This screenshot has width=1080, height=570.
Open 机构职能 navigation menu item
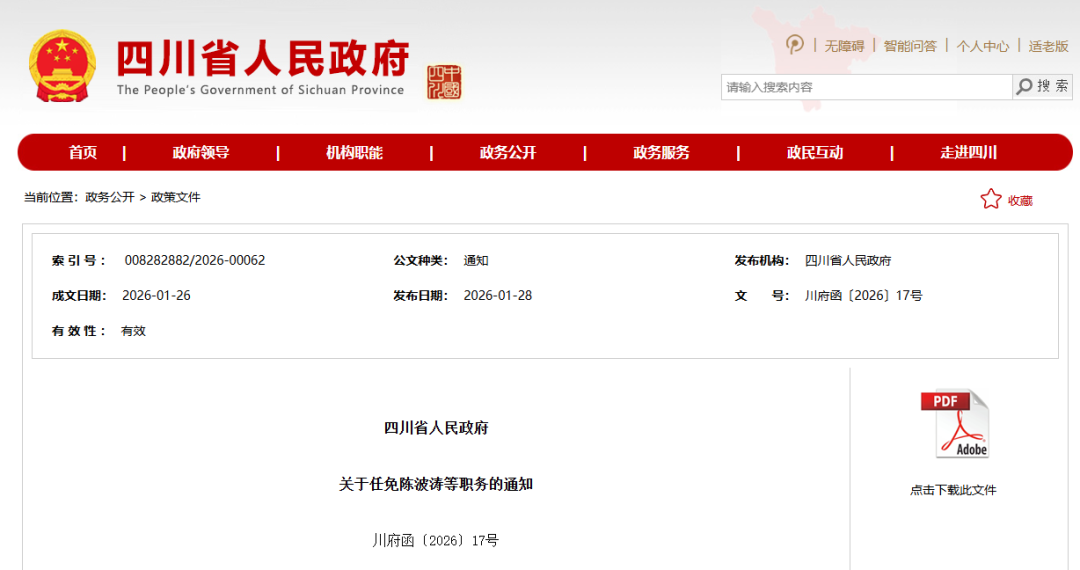point(354,153)
